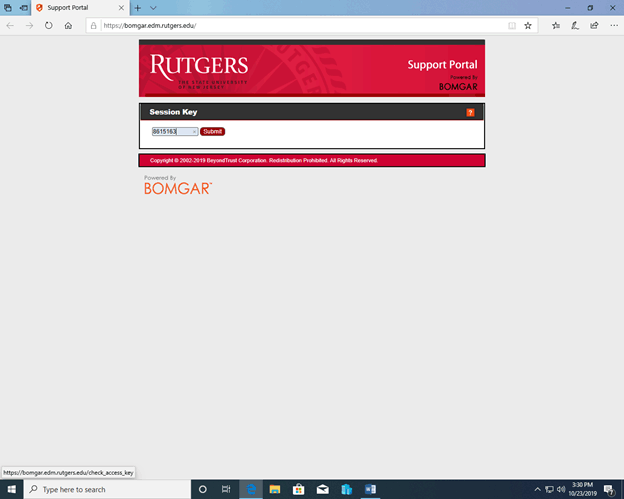Open the orange help question mark icon

pos(470,113)
